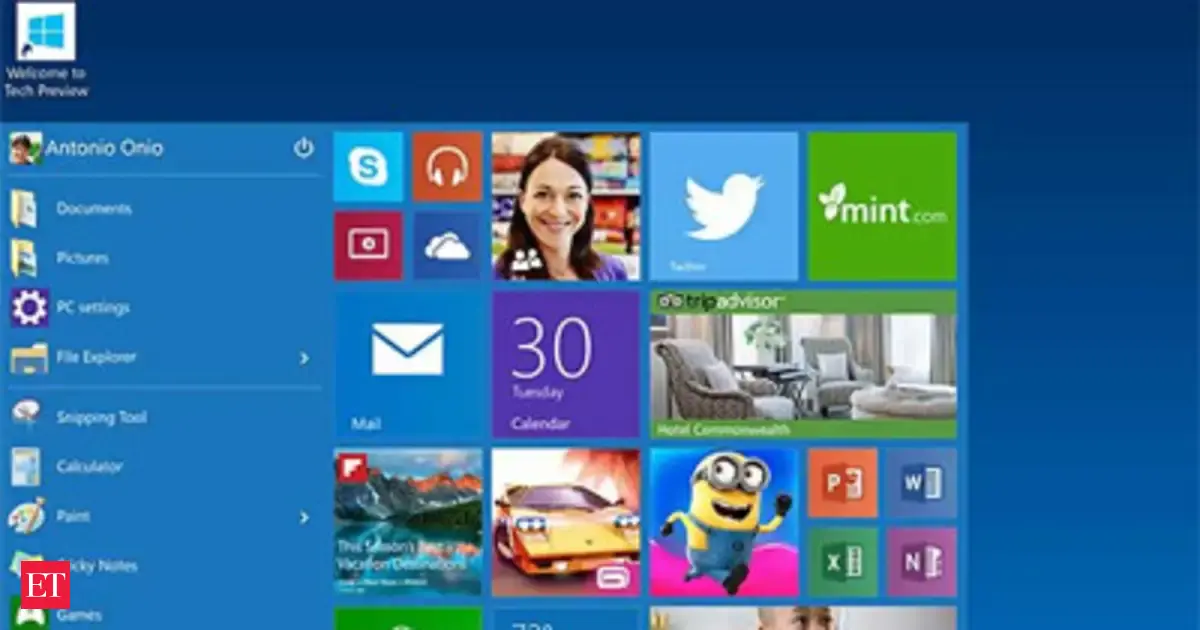Launch the Music headphones tile
The height and width of the screenshot is (630, 1200).
(447, 167)
